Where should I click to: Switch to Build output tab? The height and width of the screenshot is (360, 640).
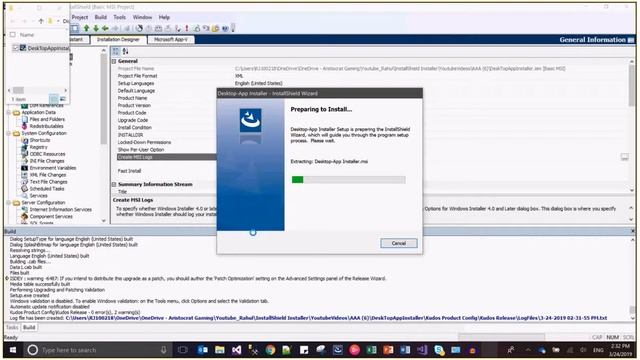tap(29, 327)
